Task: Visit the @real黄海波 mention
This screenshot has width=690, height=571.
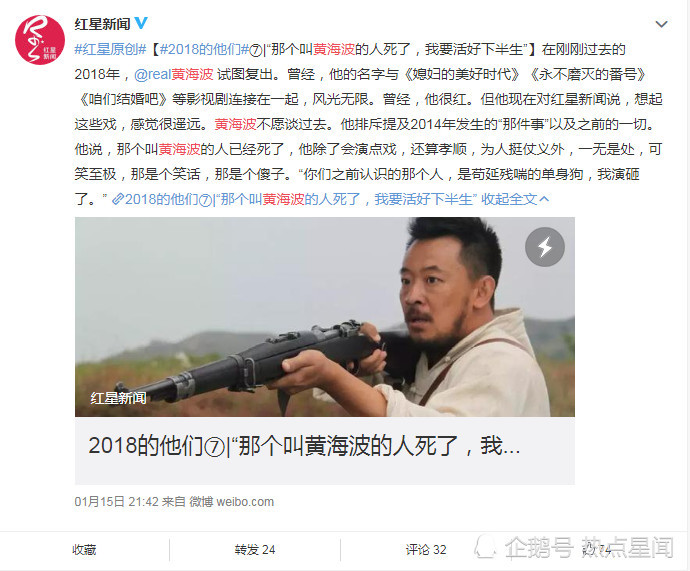Action: point(173,74)
